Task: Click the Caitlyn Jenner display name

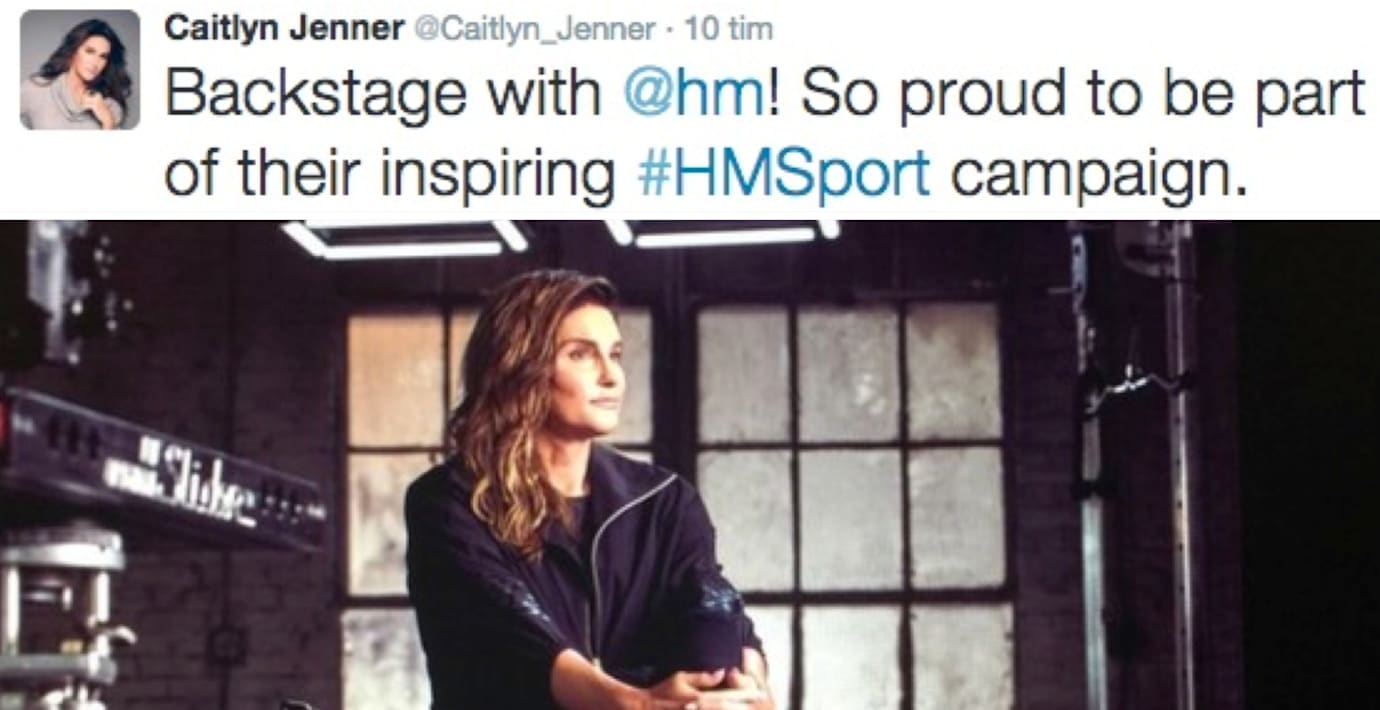Action: (x=284, y=29)
